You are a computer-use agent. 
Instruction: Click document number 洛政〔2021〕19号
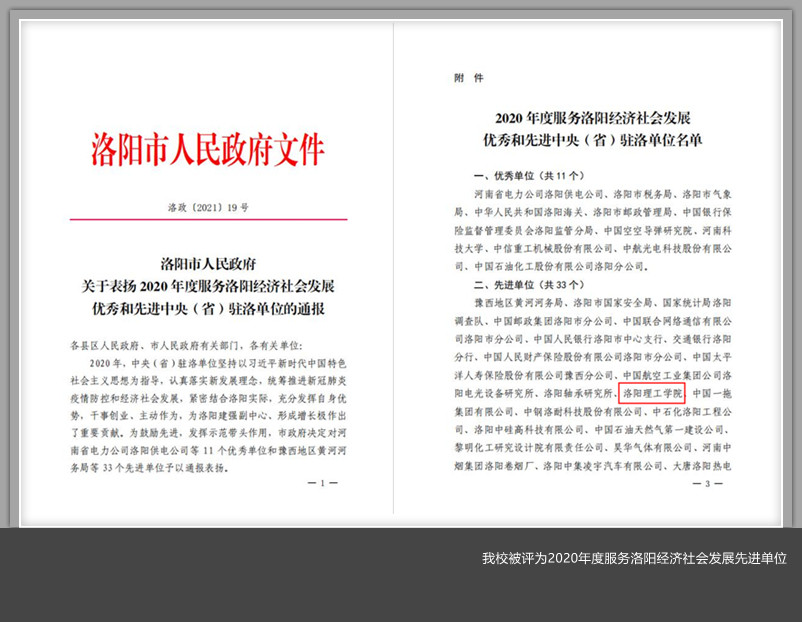tap(208, 207)
